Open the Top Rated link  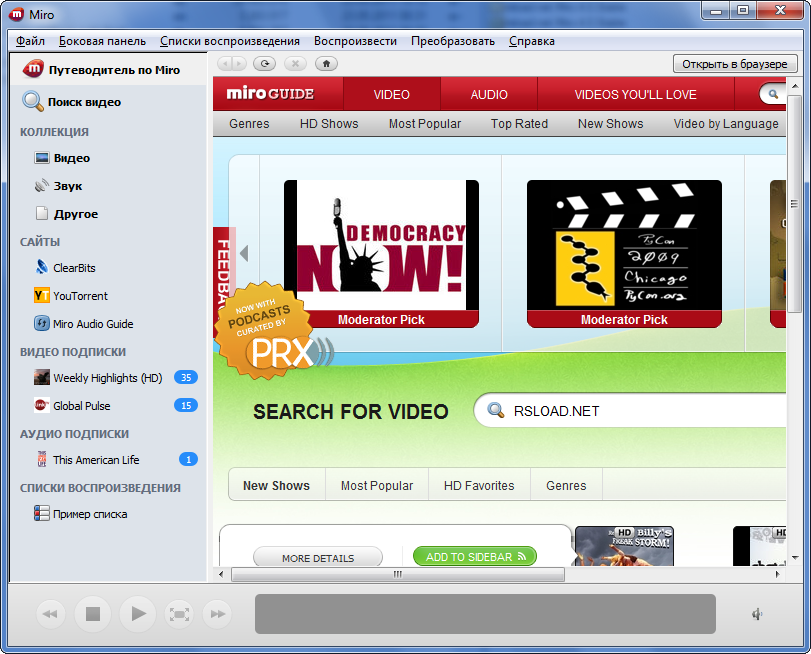coord(519,124)
